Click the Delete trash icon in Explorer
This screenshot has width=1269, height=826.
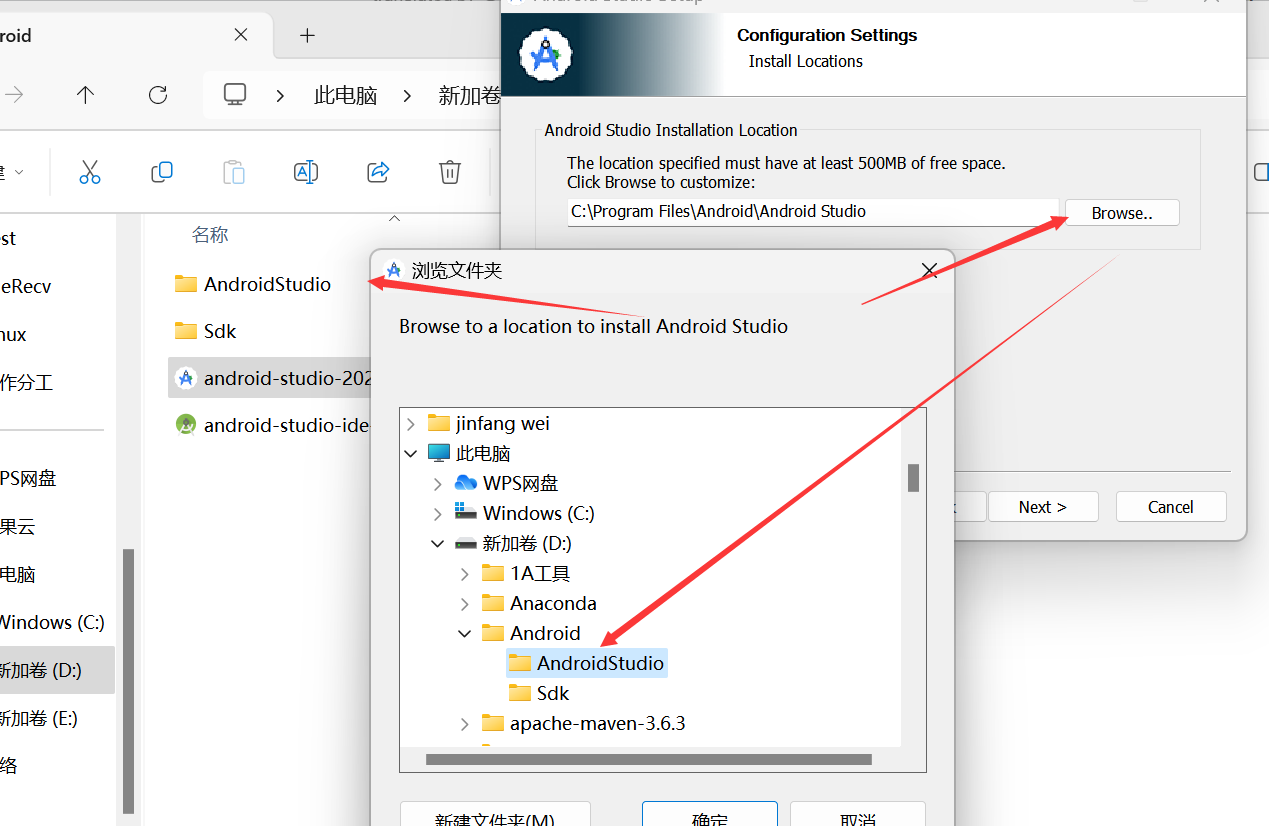[450, 172]
